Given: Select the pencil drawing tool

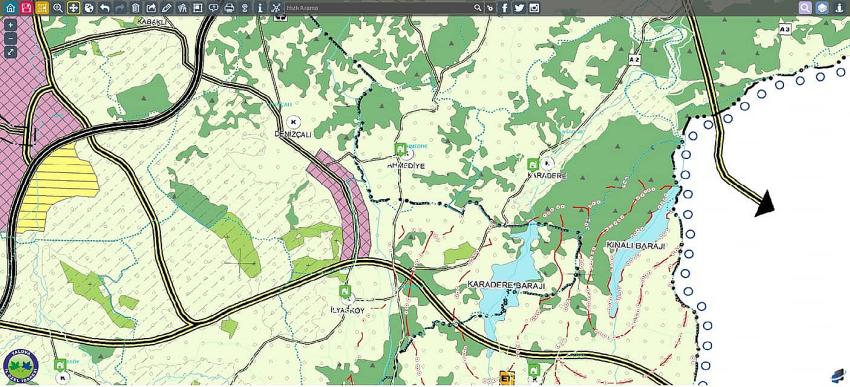Looking at the screenshot, I should pyautogui.click(x=167, y=8).
